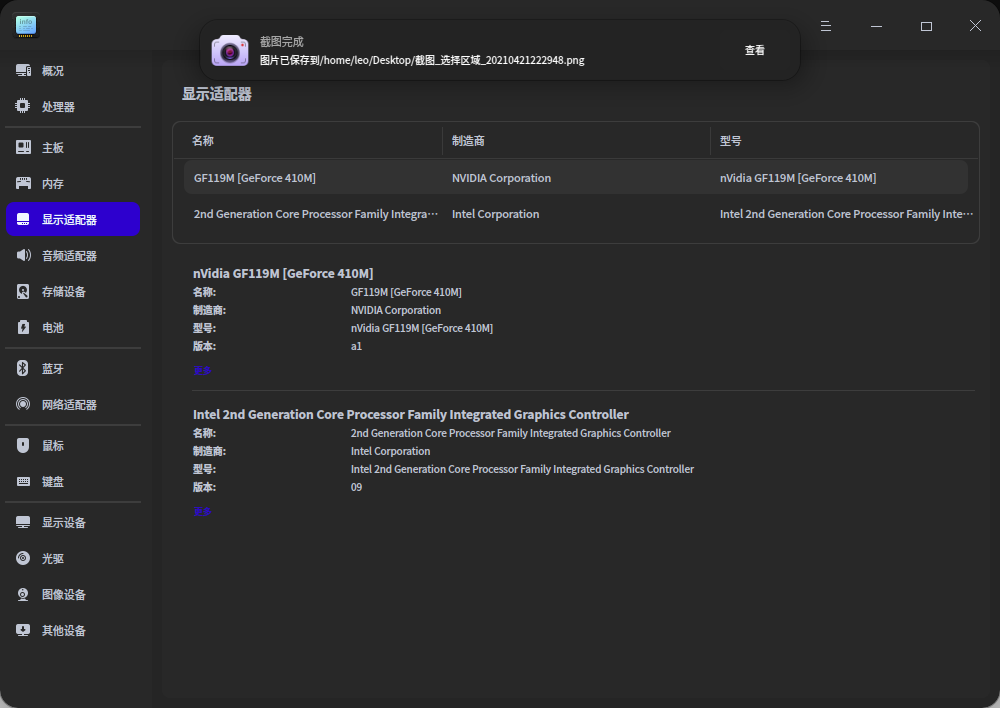Click NVIDIA Corporation cell in table
1000x708 pixels.
click(x=501, y=178)
